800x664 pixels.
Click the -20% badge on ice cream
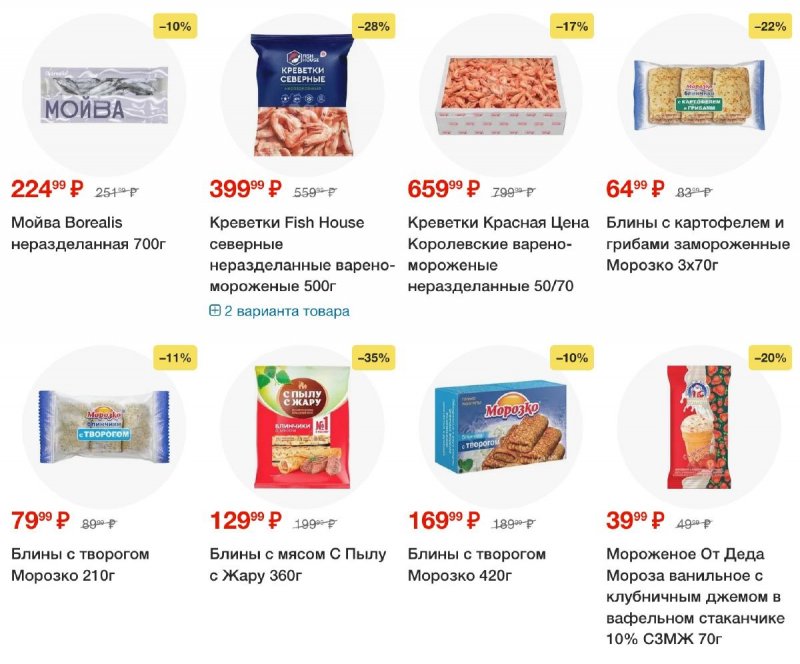click(x=770, y=358)
